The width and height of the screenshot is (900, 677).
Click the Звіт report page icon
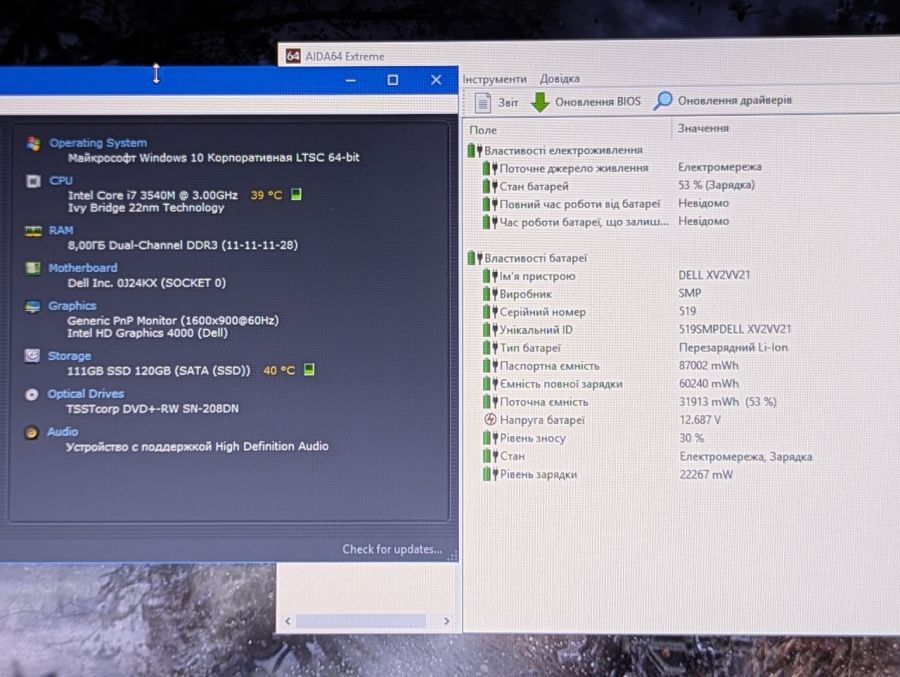click(x=483, y=103)
